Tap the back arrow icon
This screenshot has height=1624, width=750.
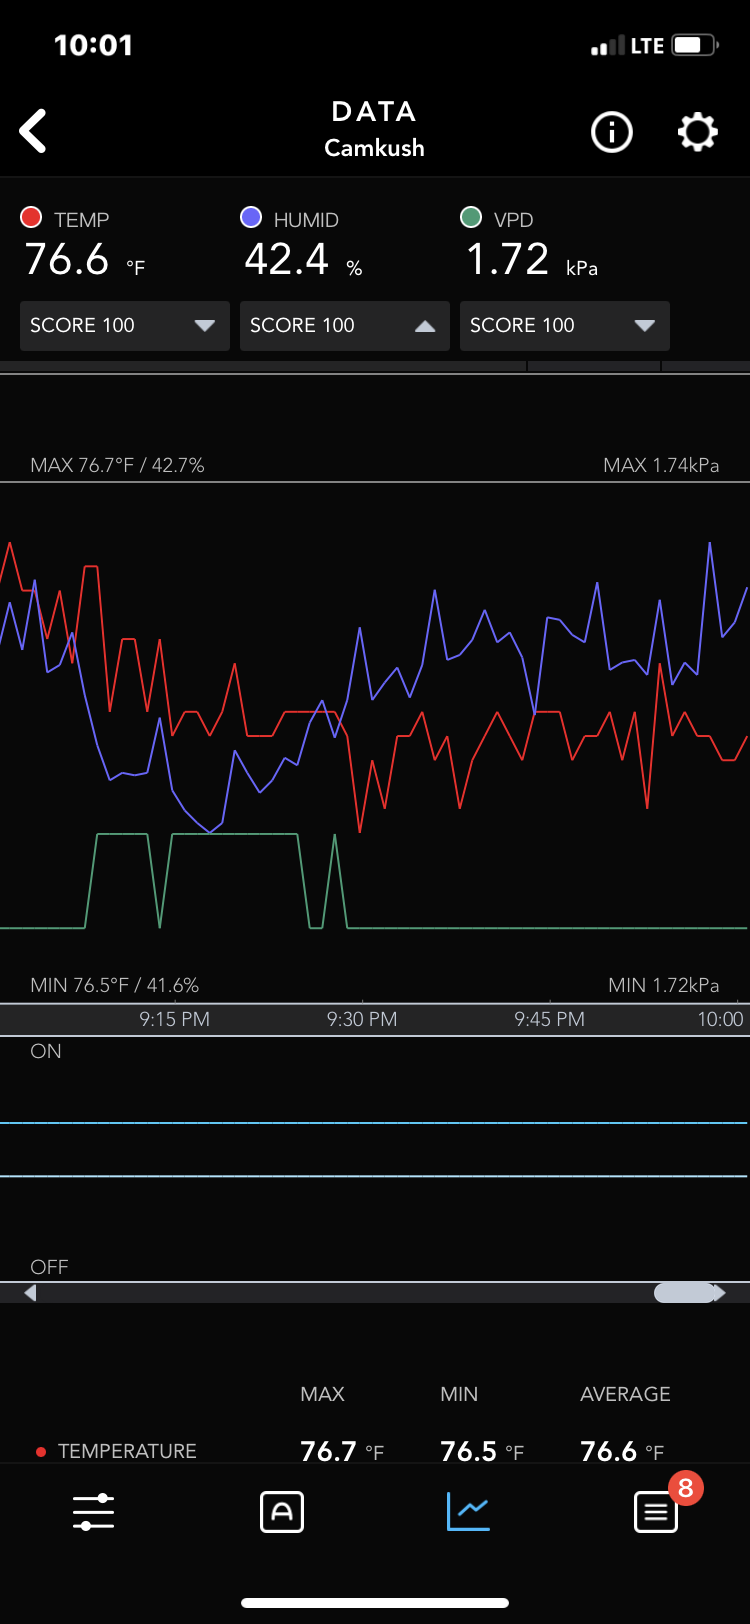tap(34, 131)
